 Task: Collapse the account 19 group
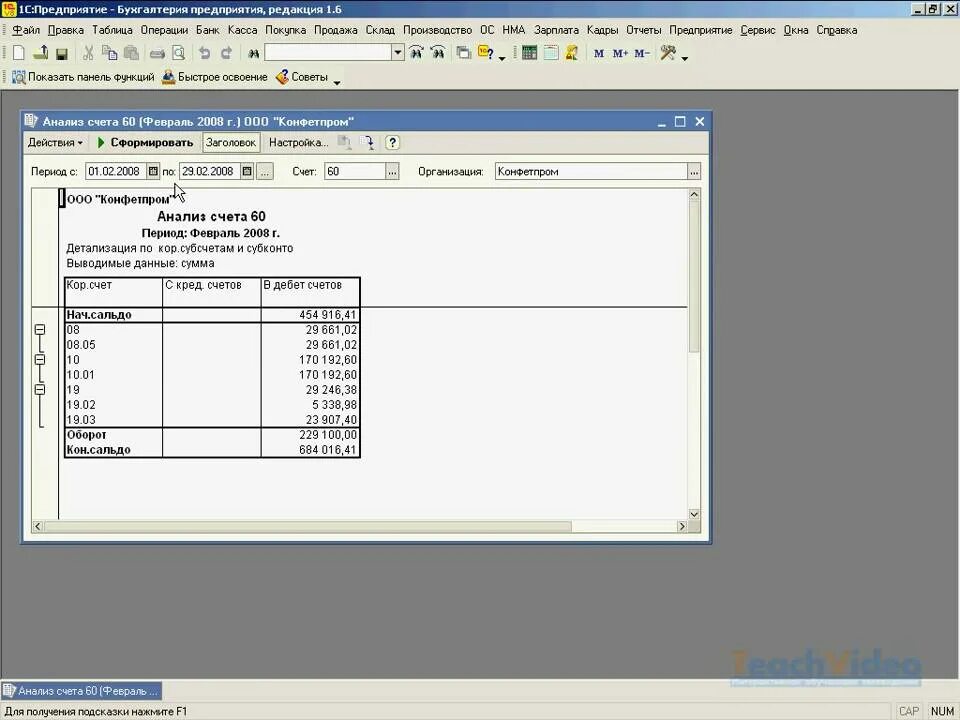[40, 390]
